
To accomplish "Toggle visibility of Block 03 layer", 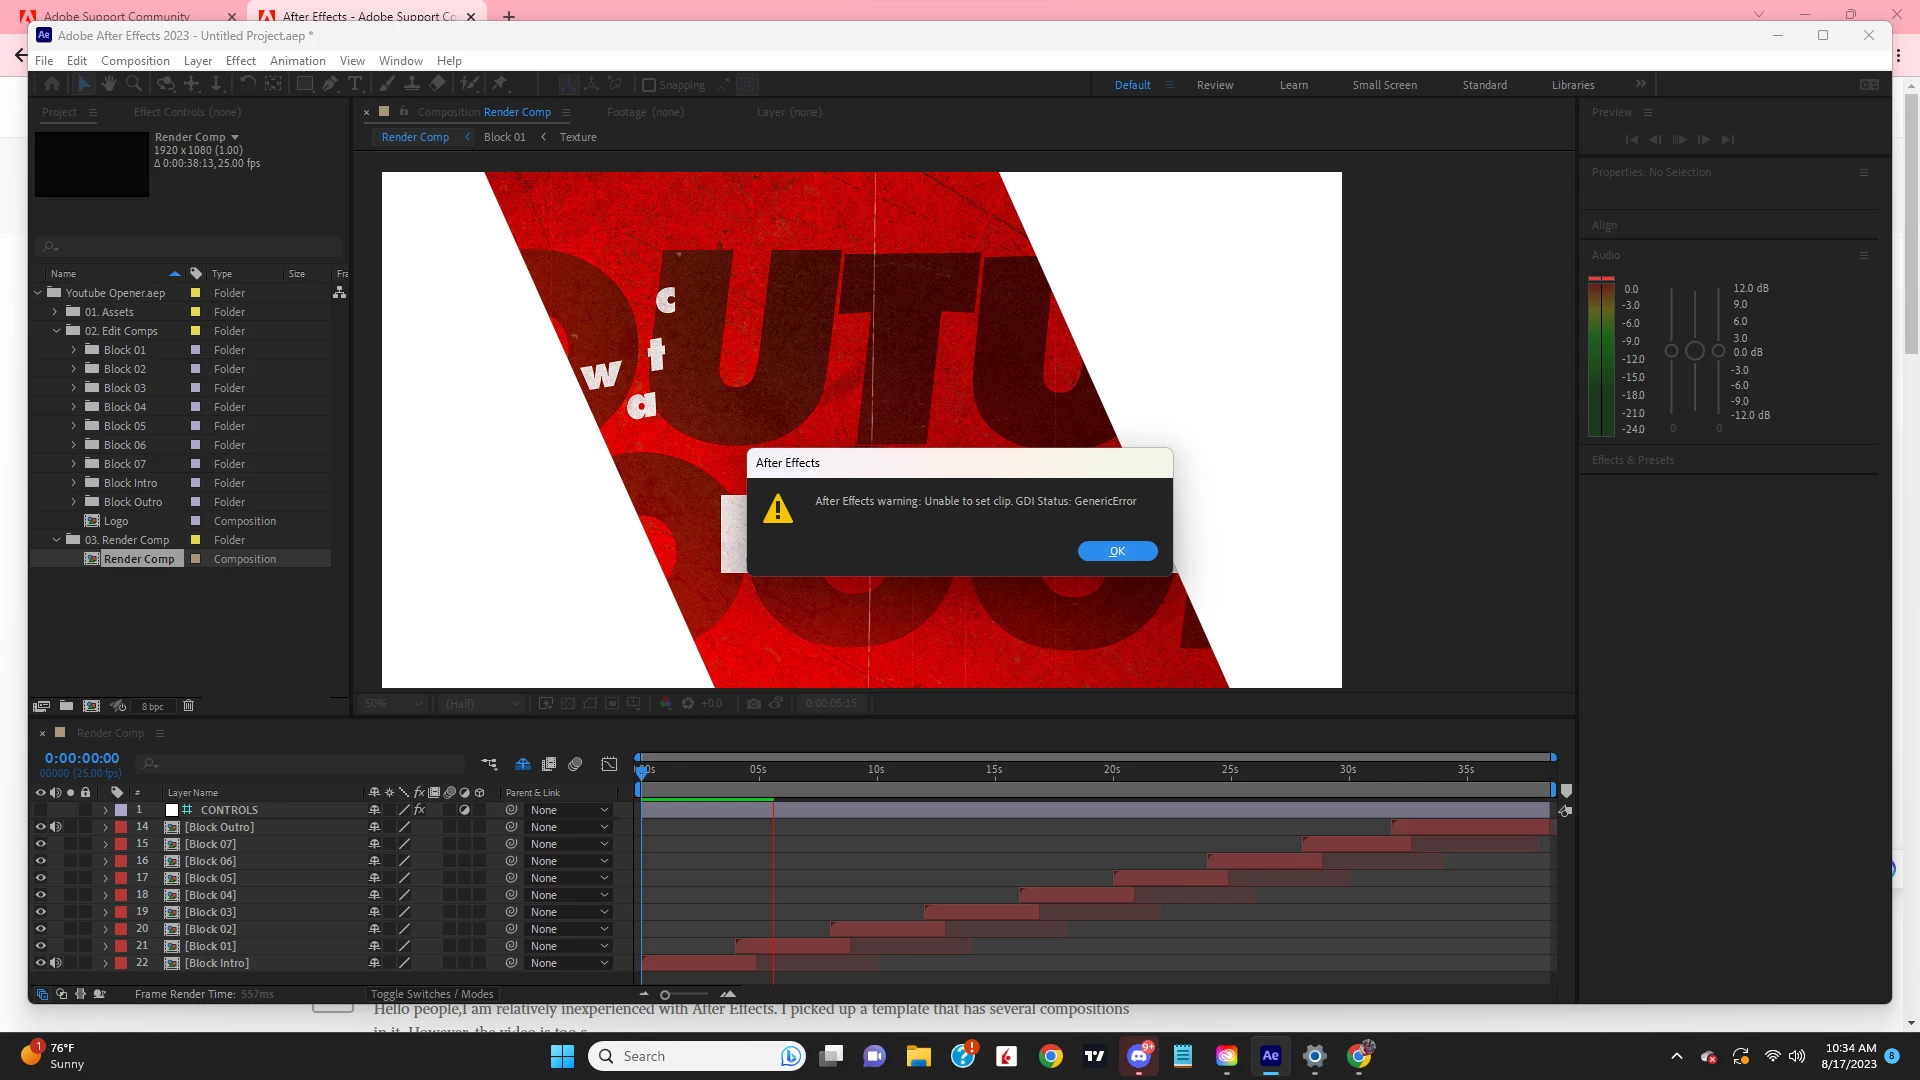I will [41, 912].
